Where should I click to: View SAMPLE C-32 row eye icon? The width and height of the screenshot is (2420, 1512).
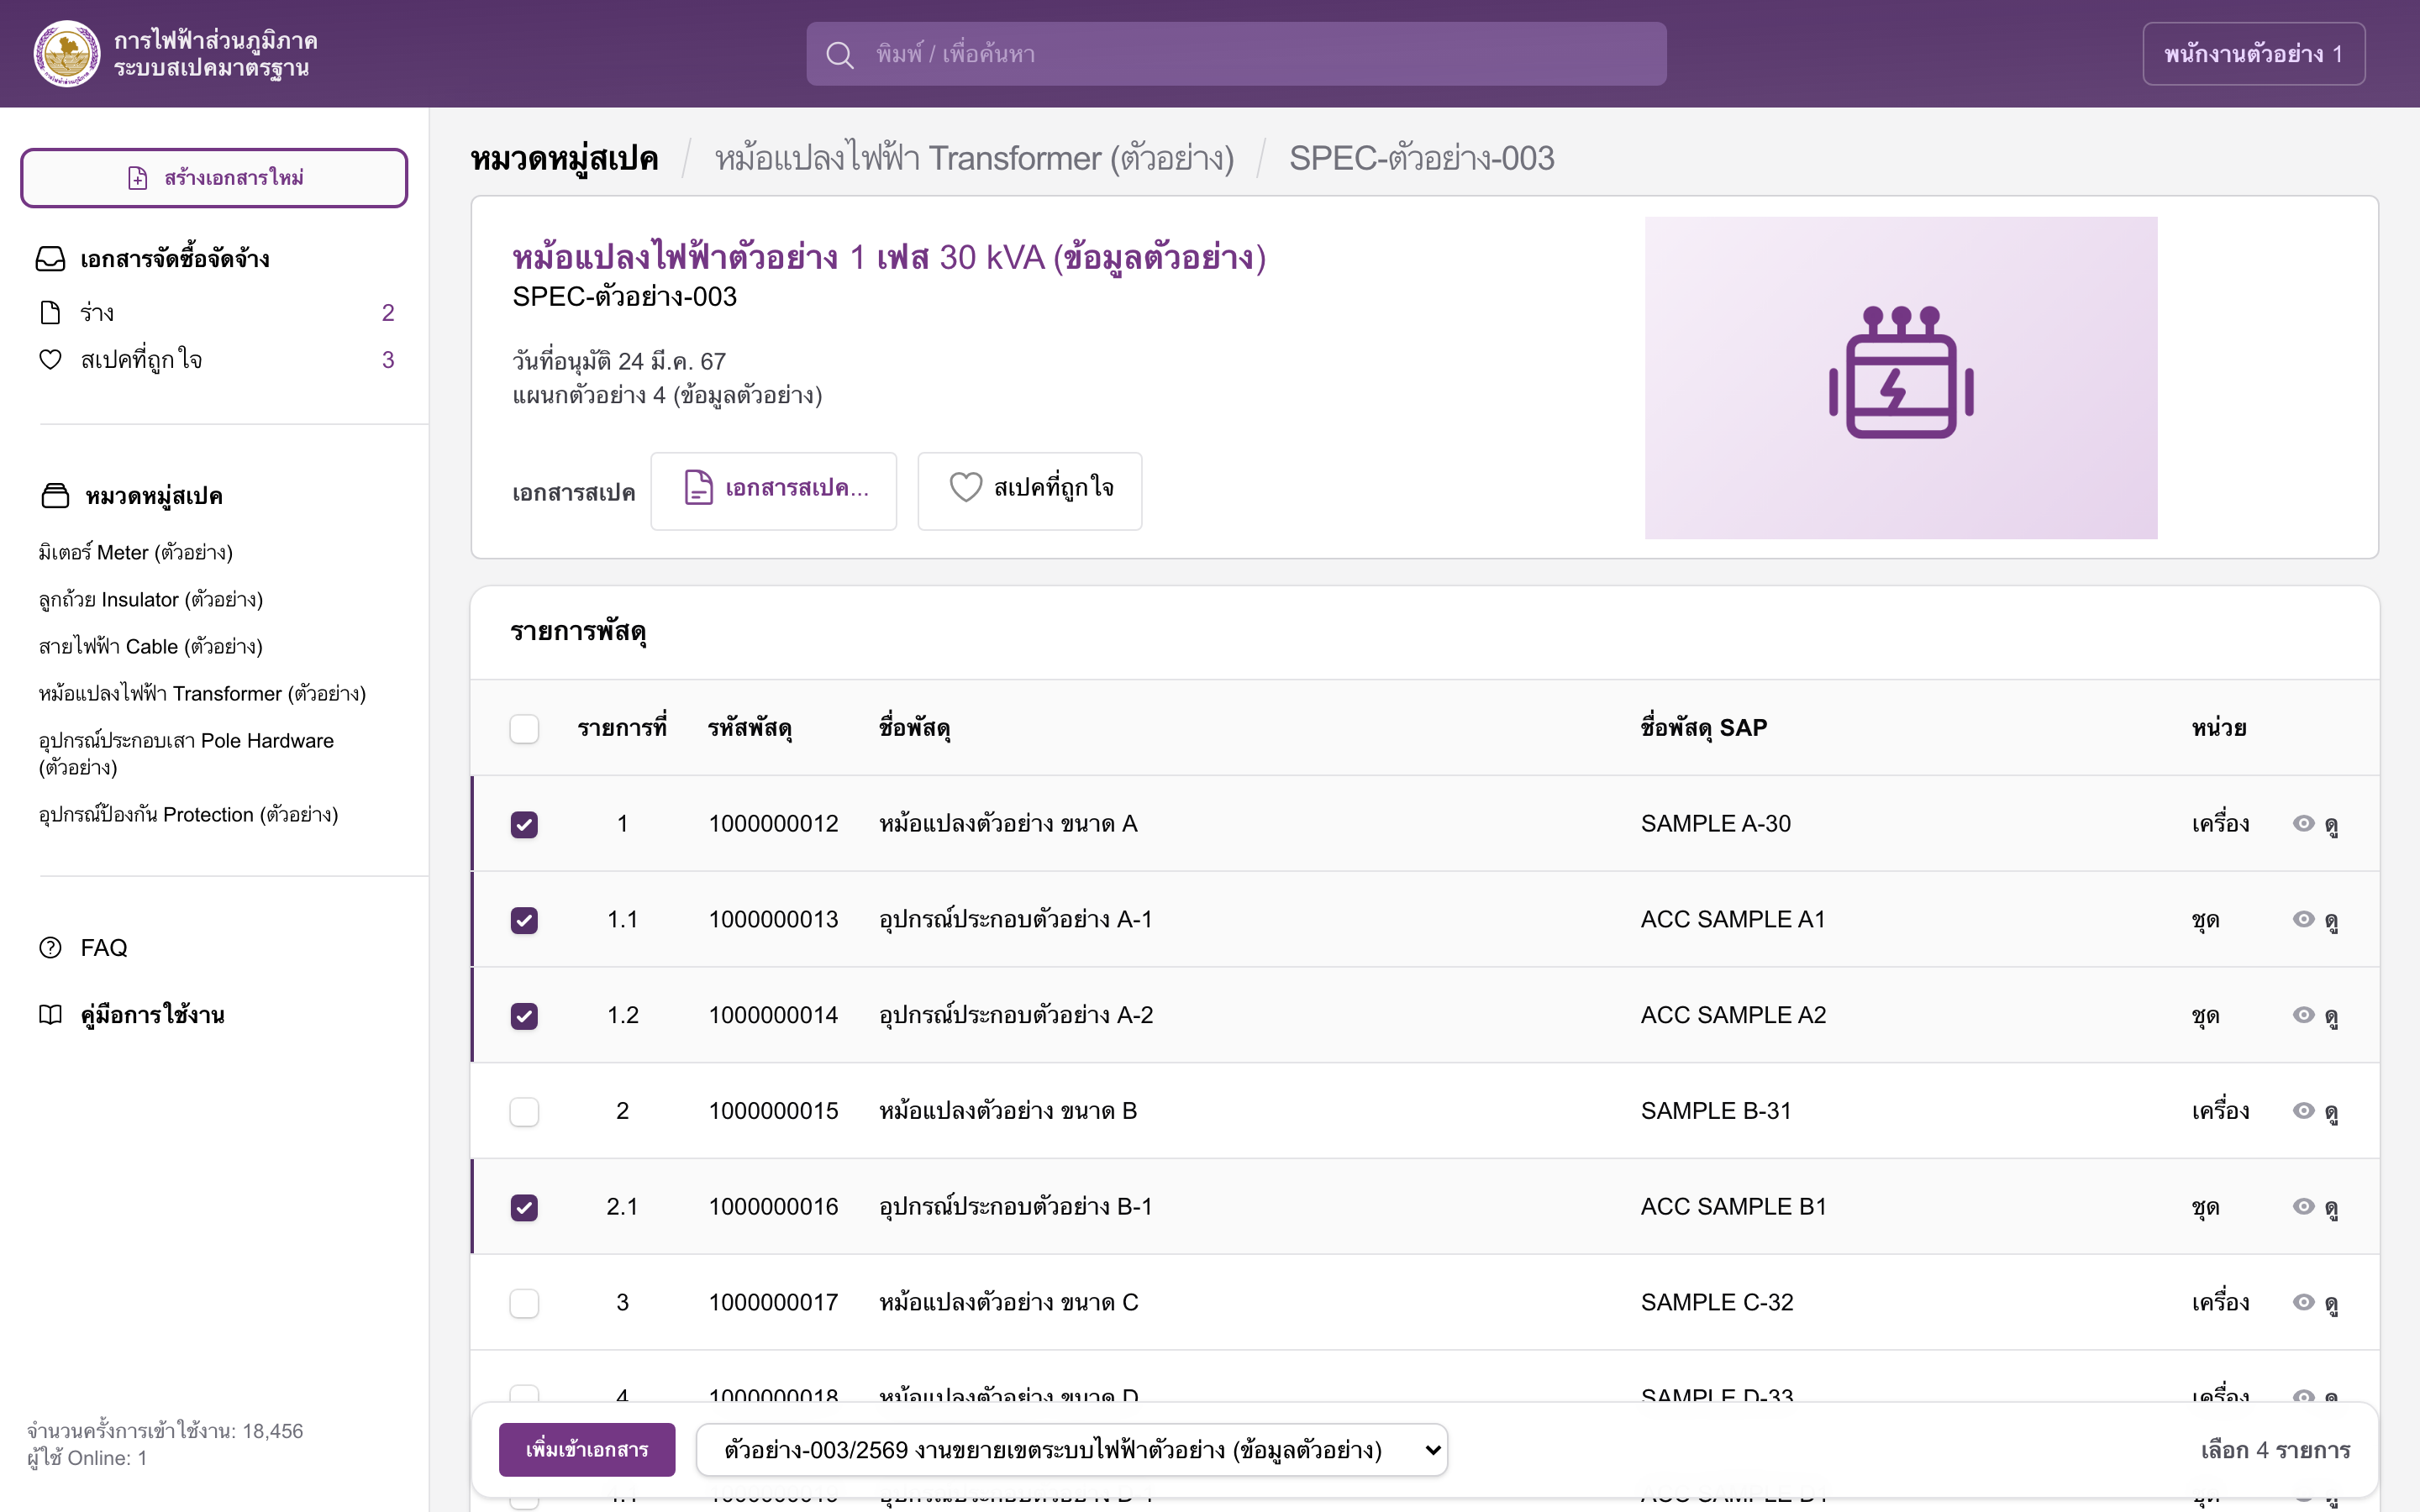pos(2304,1302)
